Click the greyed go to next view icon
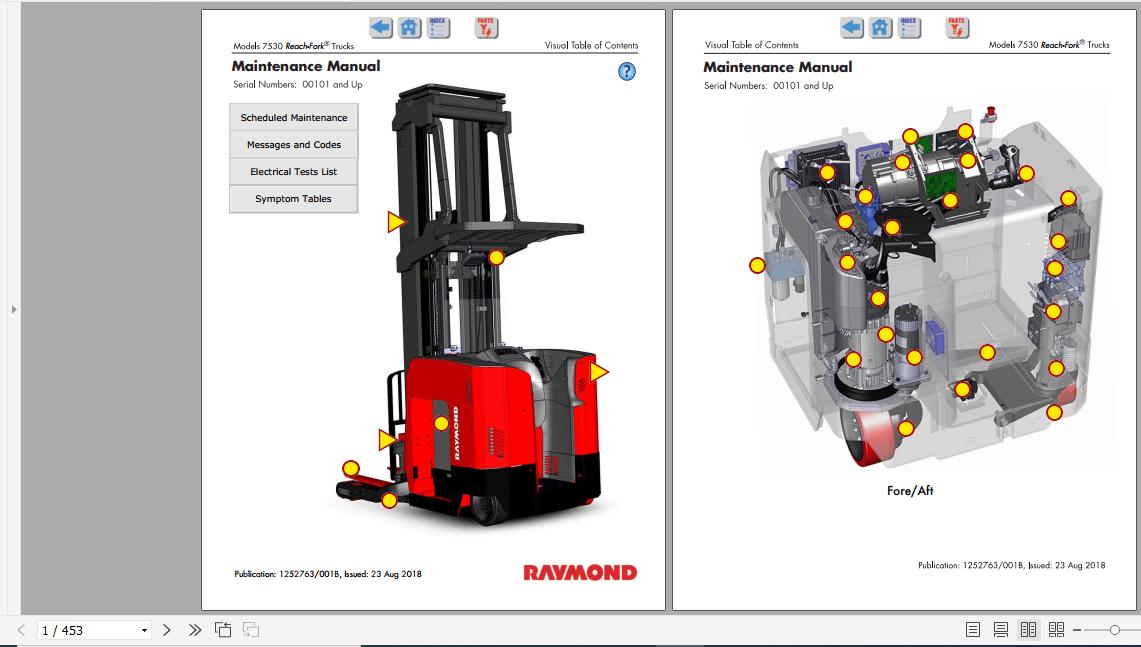The height and width of the screenshot is (647, 1141). tap(250, 630)
